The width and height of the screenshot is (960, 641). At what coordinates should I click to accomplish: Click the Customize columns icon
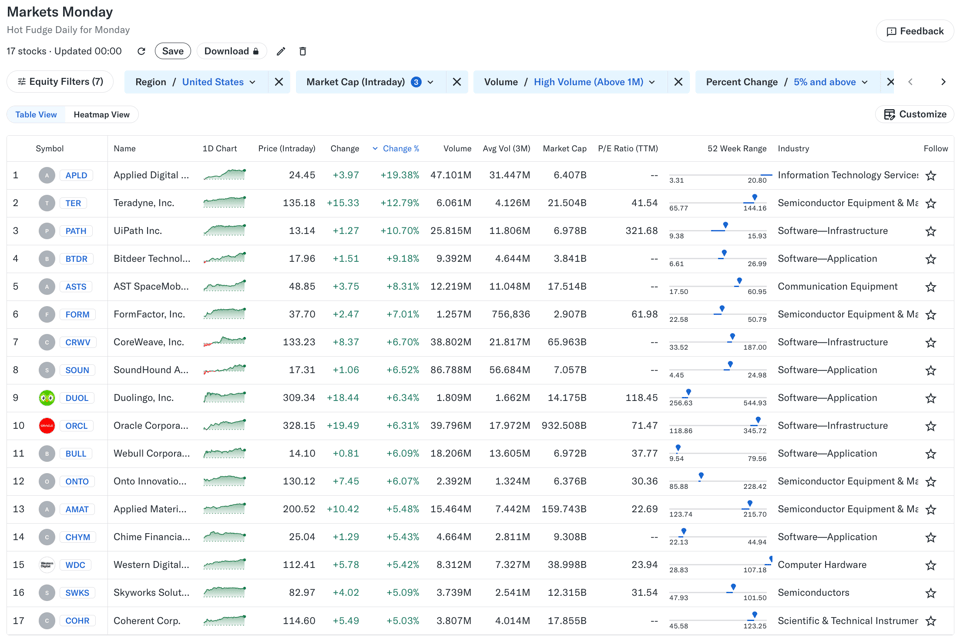[887, 115]
